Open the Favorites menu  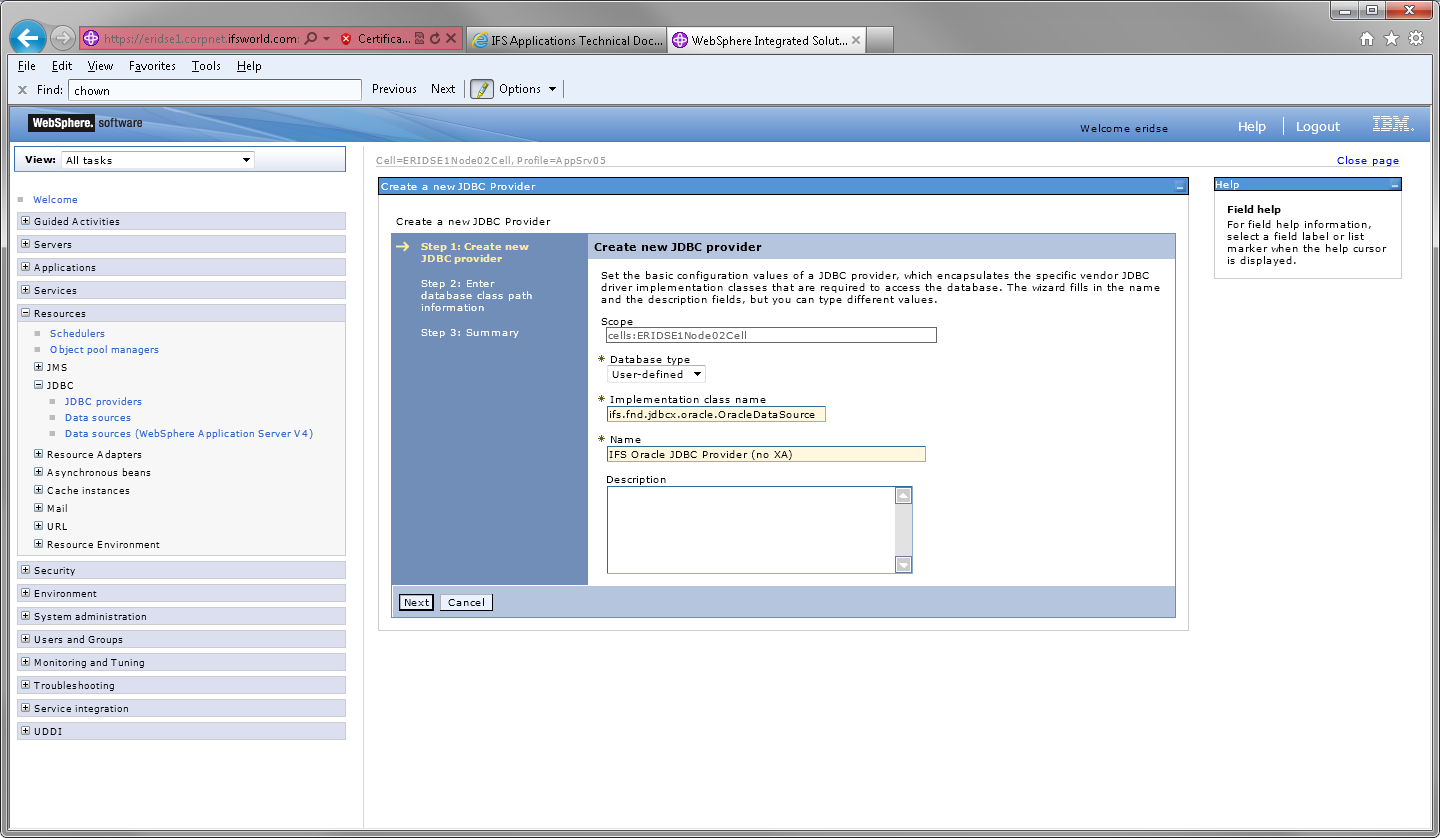[x=152, y=66]
